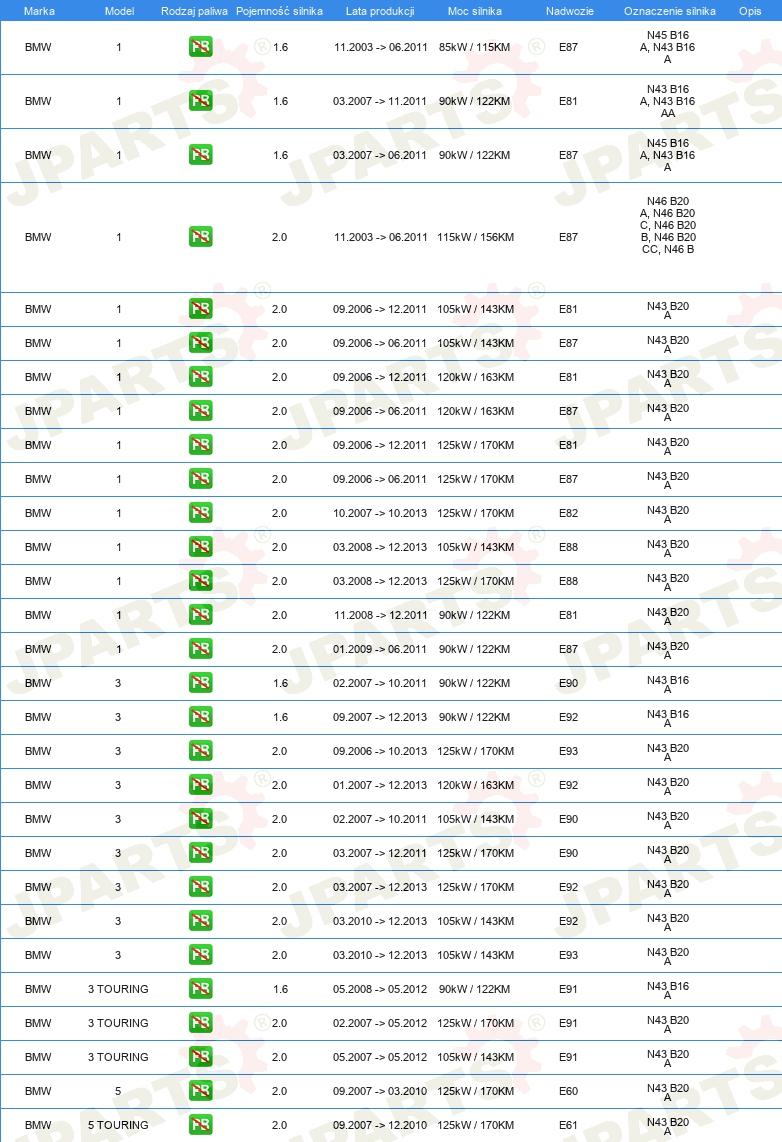Viewport: 782px width, 1142px height.
Task: Click the E61 body code cell
Action: (x=569, y=1125)
